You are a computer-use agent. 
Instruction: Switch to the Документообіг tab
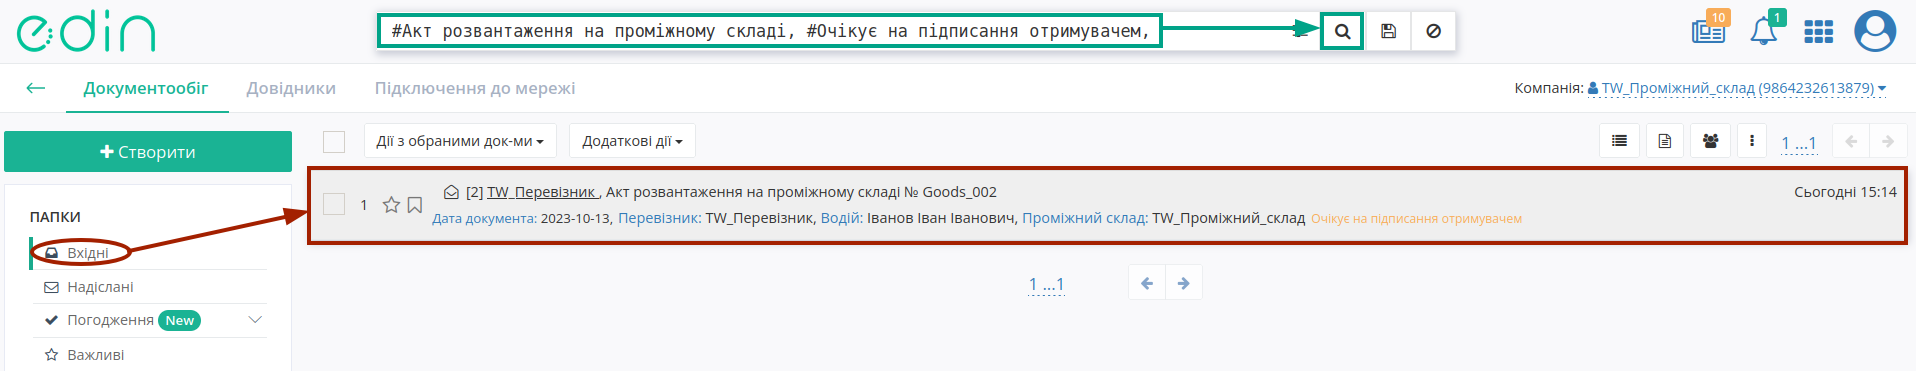tap(146, 88)
